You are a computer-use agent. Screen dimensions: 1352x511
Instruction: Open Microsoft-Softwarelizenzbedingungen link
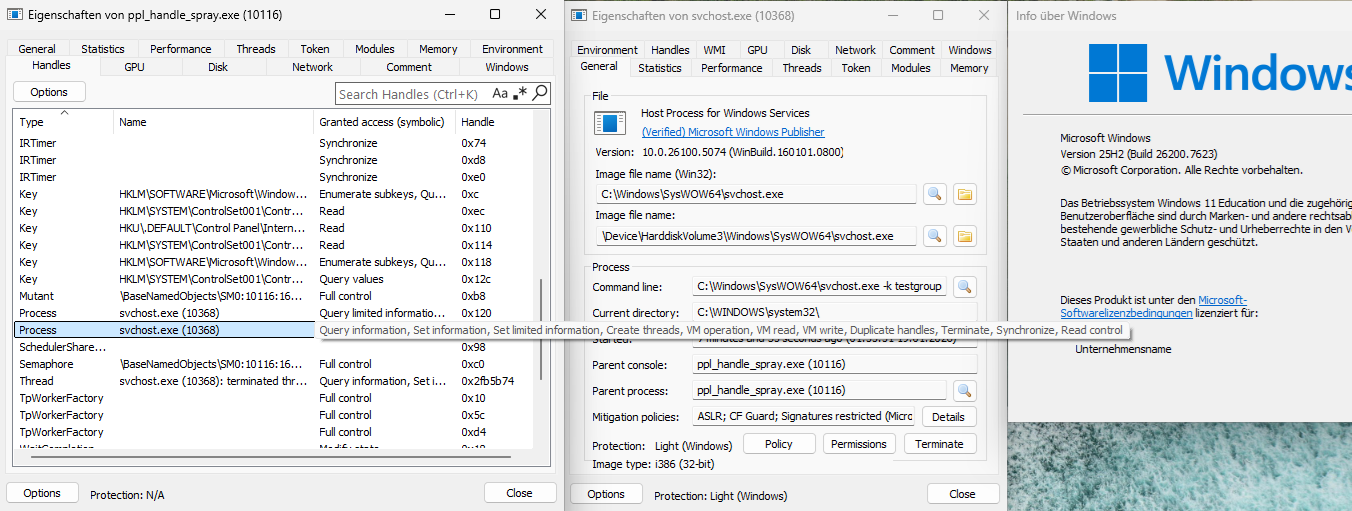(1154, 306)
